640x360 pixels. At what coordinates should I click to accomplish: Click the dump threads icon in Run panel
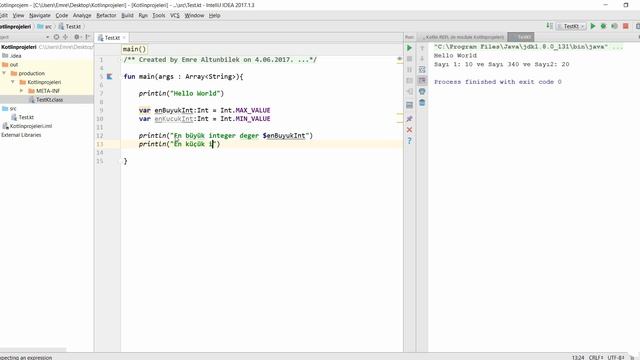tap(409, 80)
